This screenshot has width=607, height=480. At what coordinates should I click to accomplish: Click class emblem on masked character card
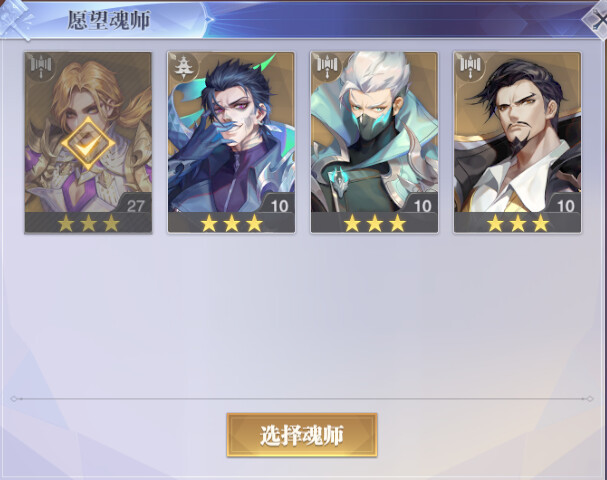pyautogui.click(x=327, y=67)
